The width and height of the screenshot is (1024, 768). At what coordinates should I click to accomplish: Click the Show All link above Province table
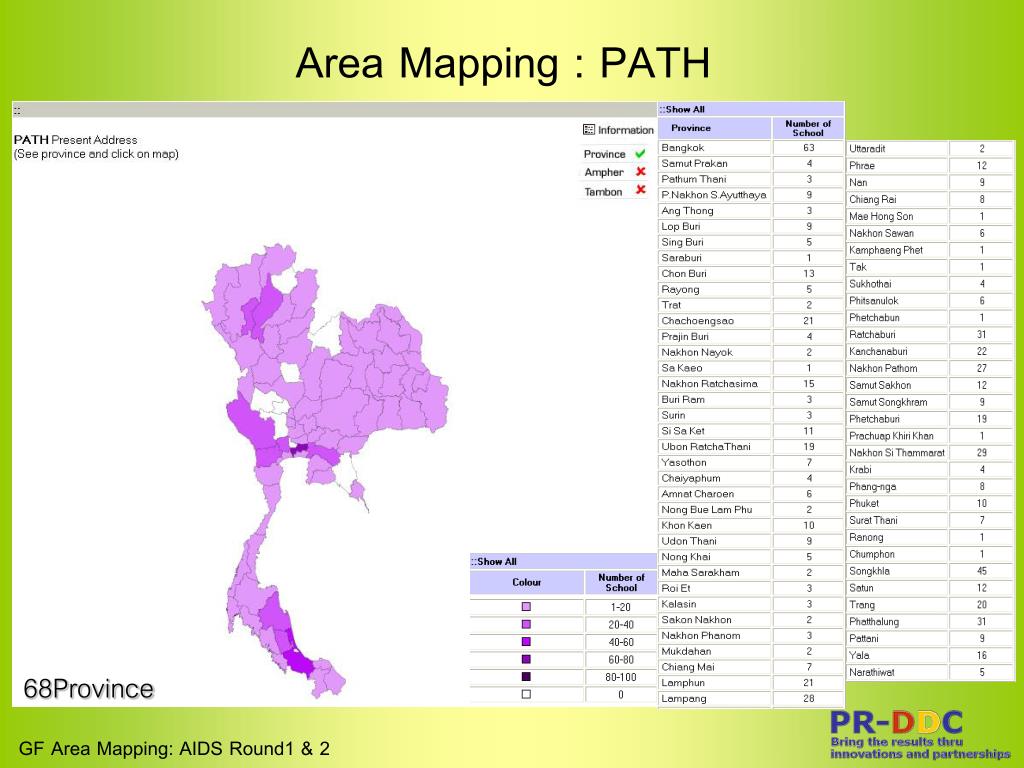pyautogui.click(x=682, y=109)
